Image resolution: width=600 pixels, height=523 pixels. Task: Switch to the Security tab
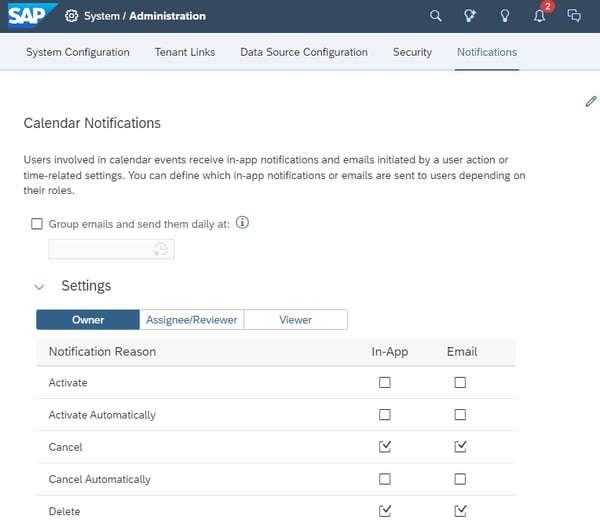click(412, 52)
